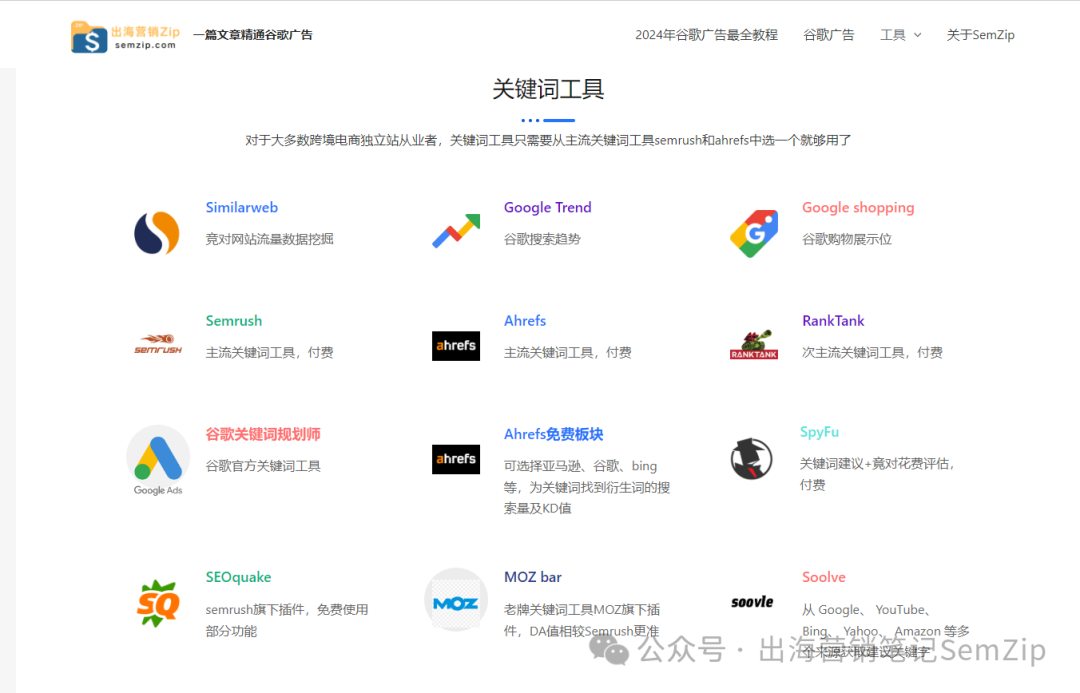The width and height of the screenshot is (1080, 693).
Task: Open the Ahrefs免费板块 link
Action: coord(554,435)
